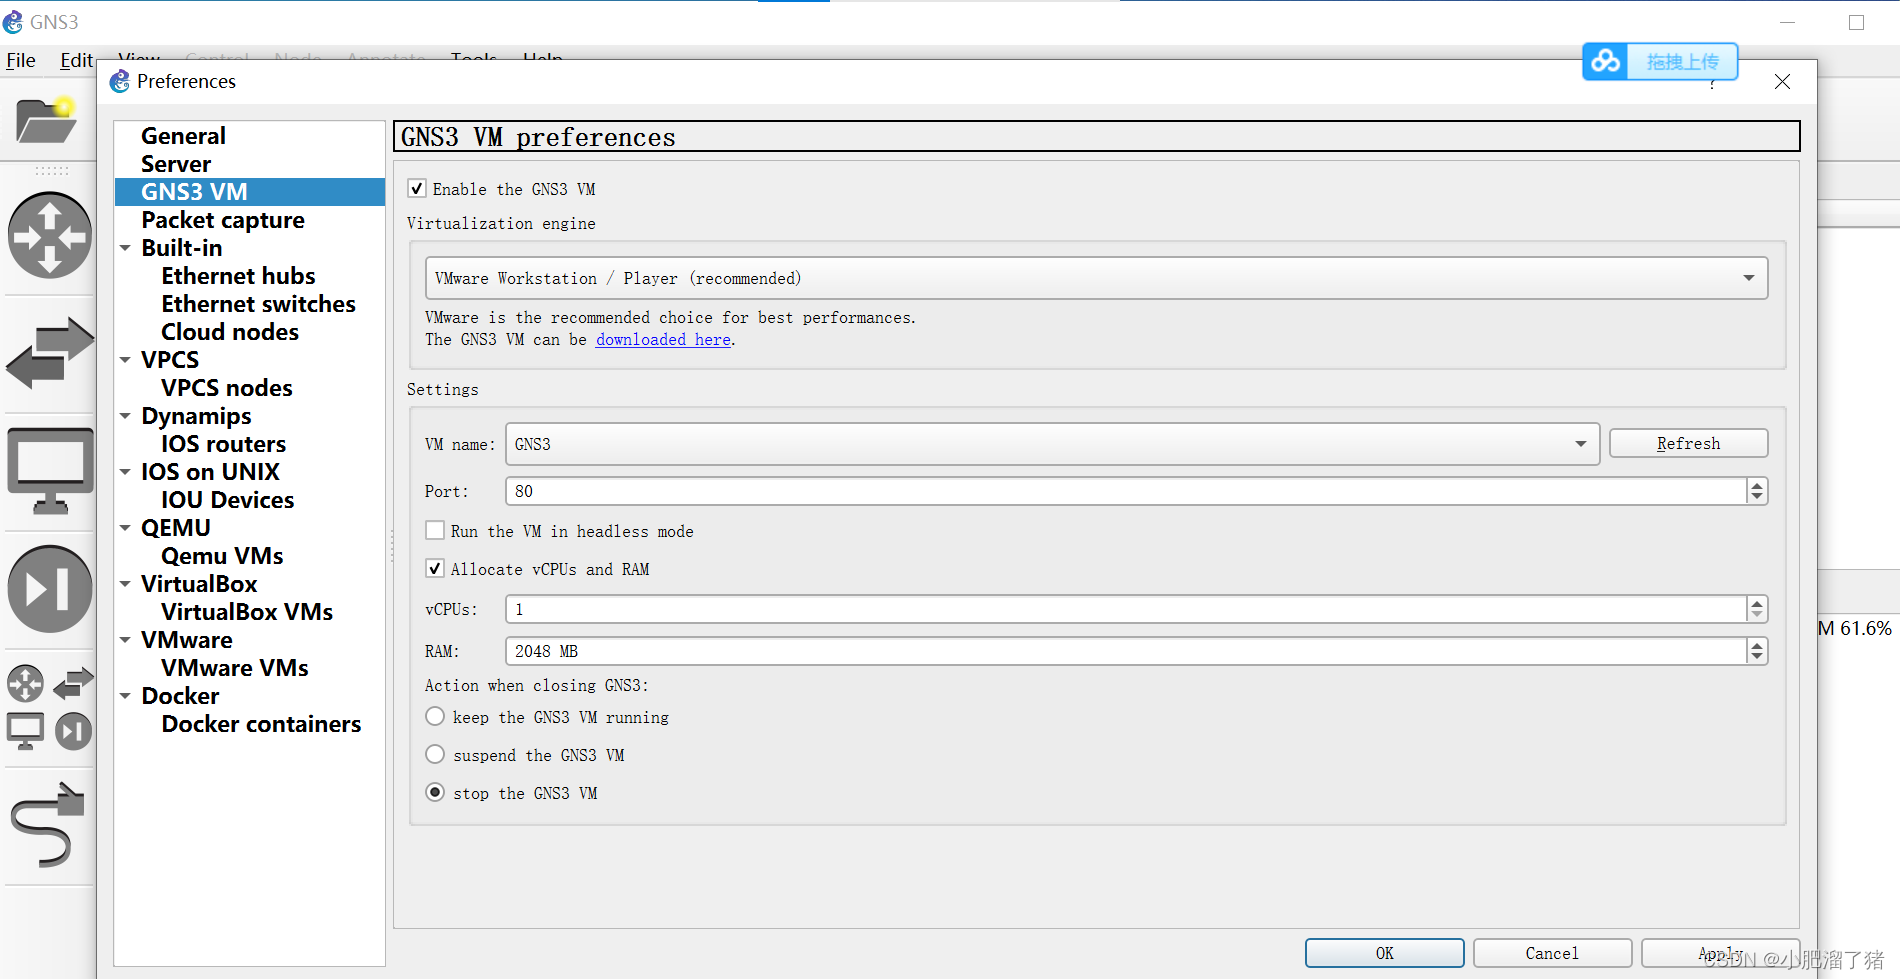Increase RAM value with up arrow
1900x979 pixels.
[x=1757, y=645]
